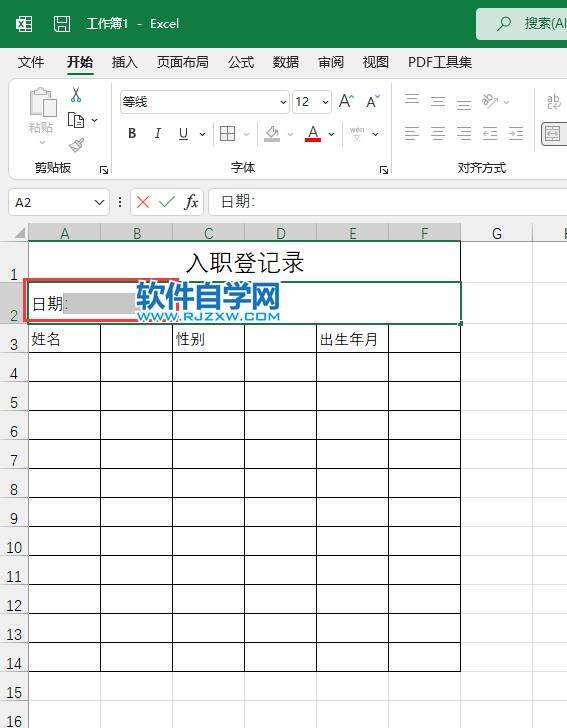Save the workbook using floppy disk icon
This screenshot has height=728, width=567.
[62, 23]
